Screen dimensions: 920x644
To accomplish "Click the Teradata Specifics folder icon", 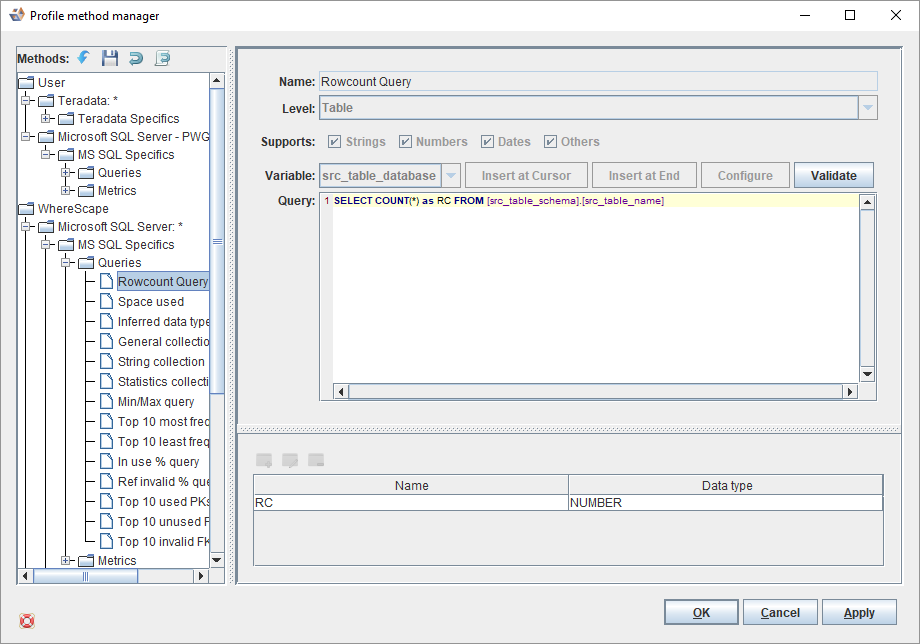I will click(66, 118).
